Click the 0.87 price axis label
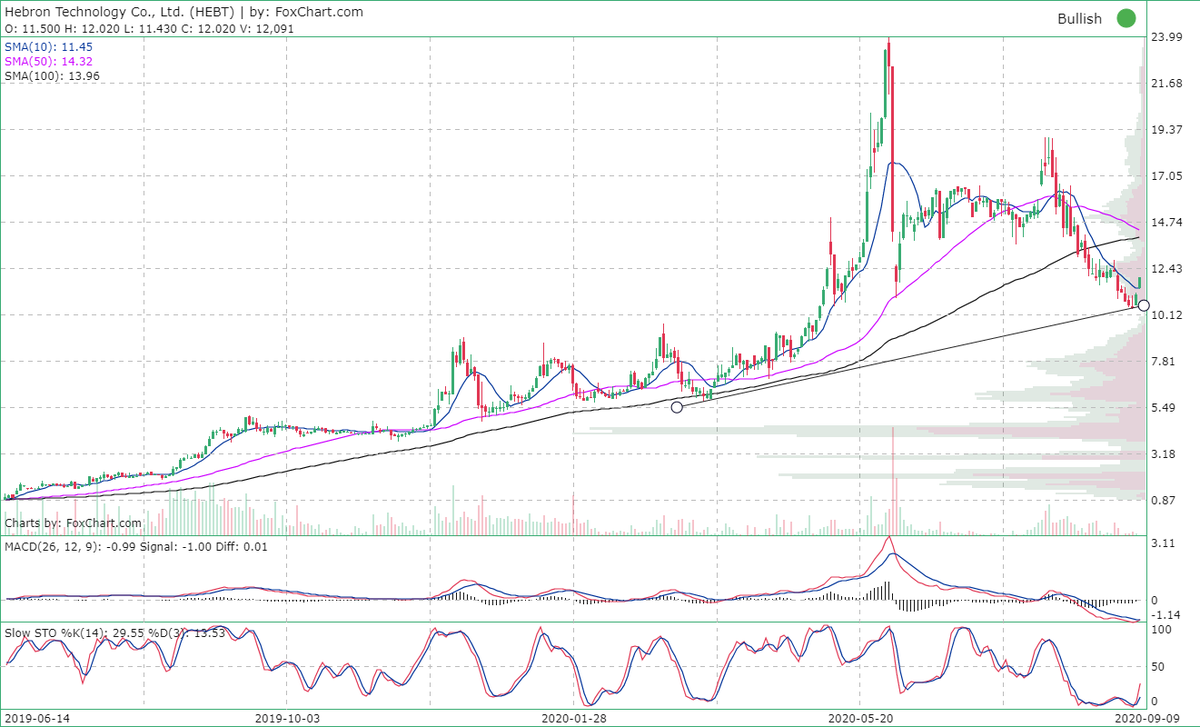 (1164, 500)
